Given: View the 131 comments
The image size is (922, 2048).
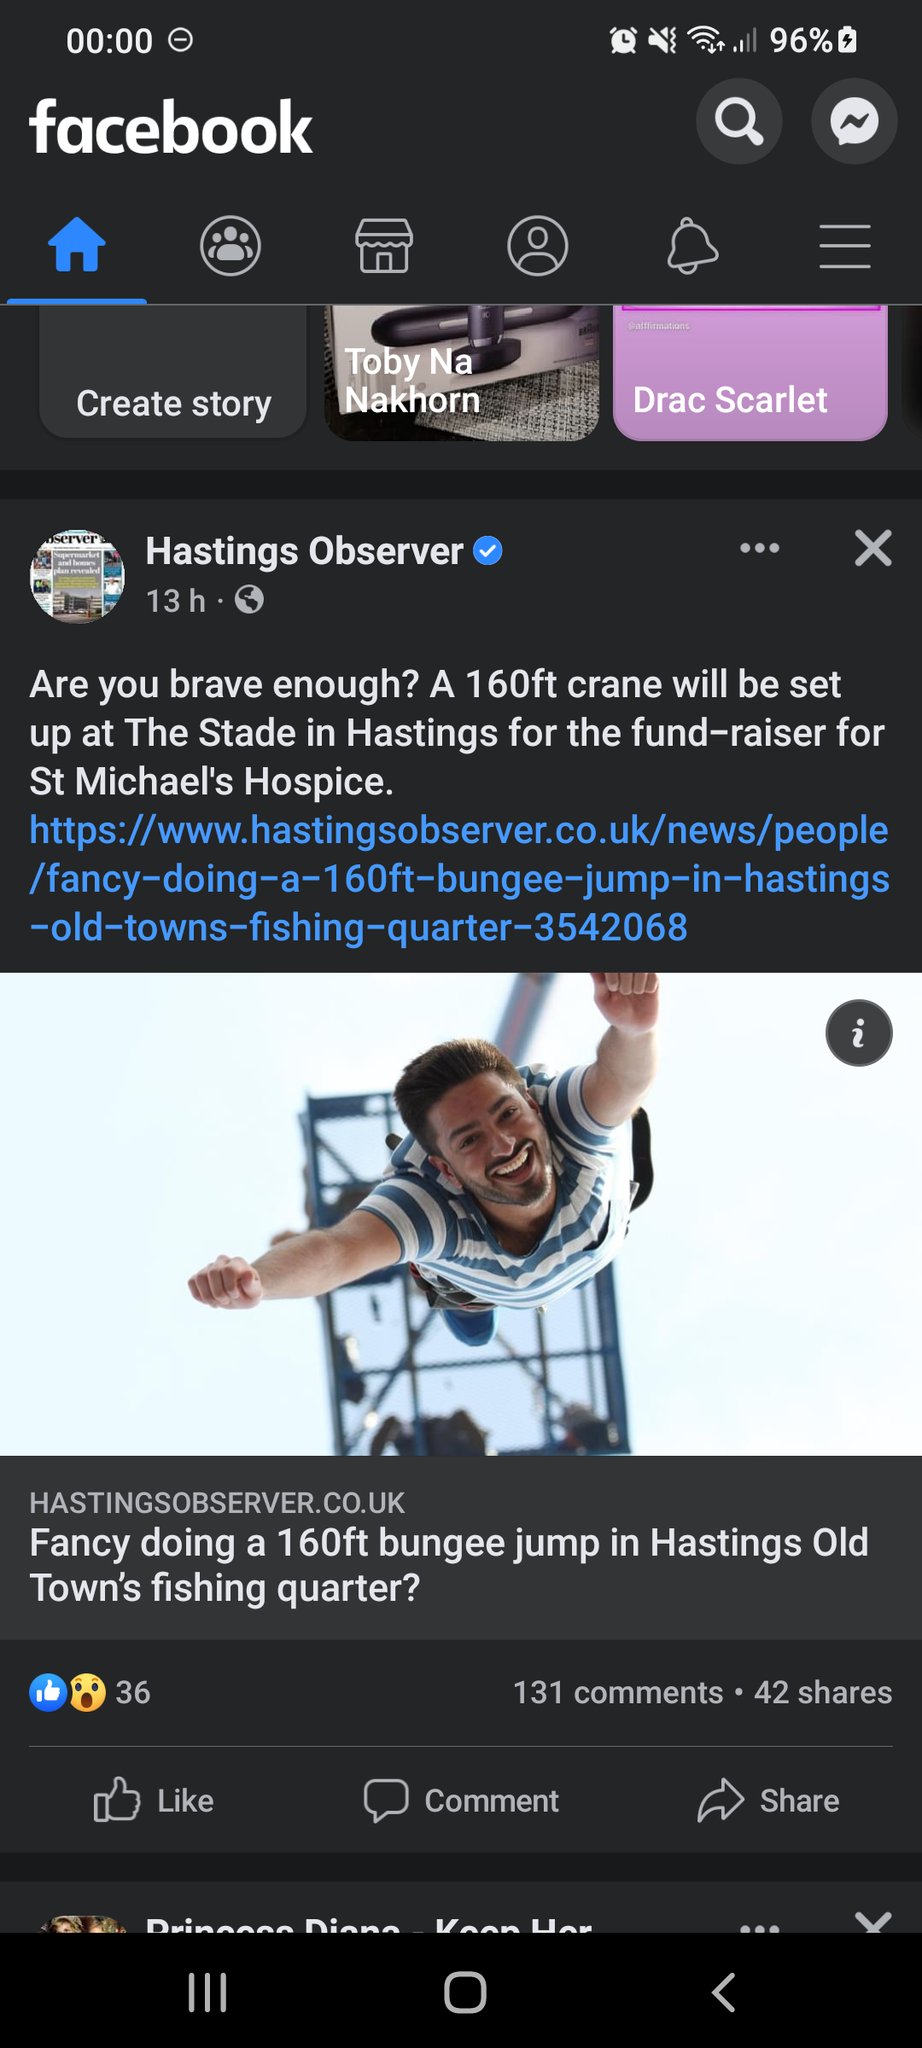Looking at the screenshot, I should 617,1692.
